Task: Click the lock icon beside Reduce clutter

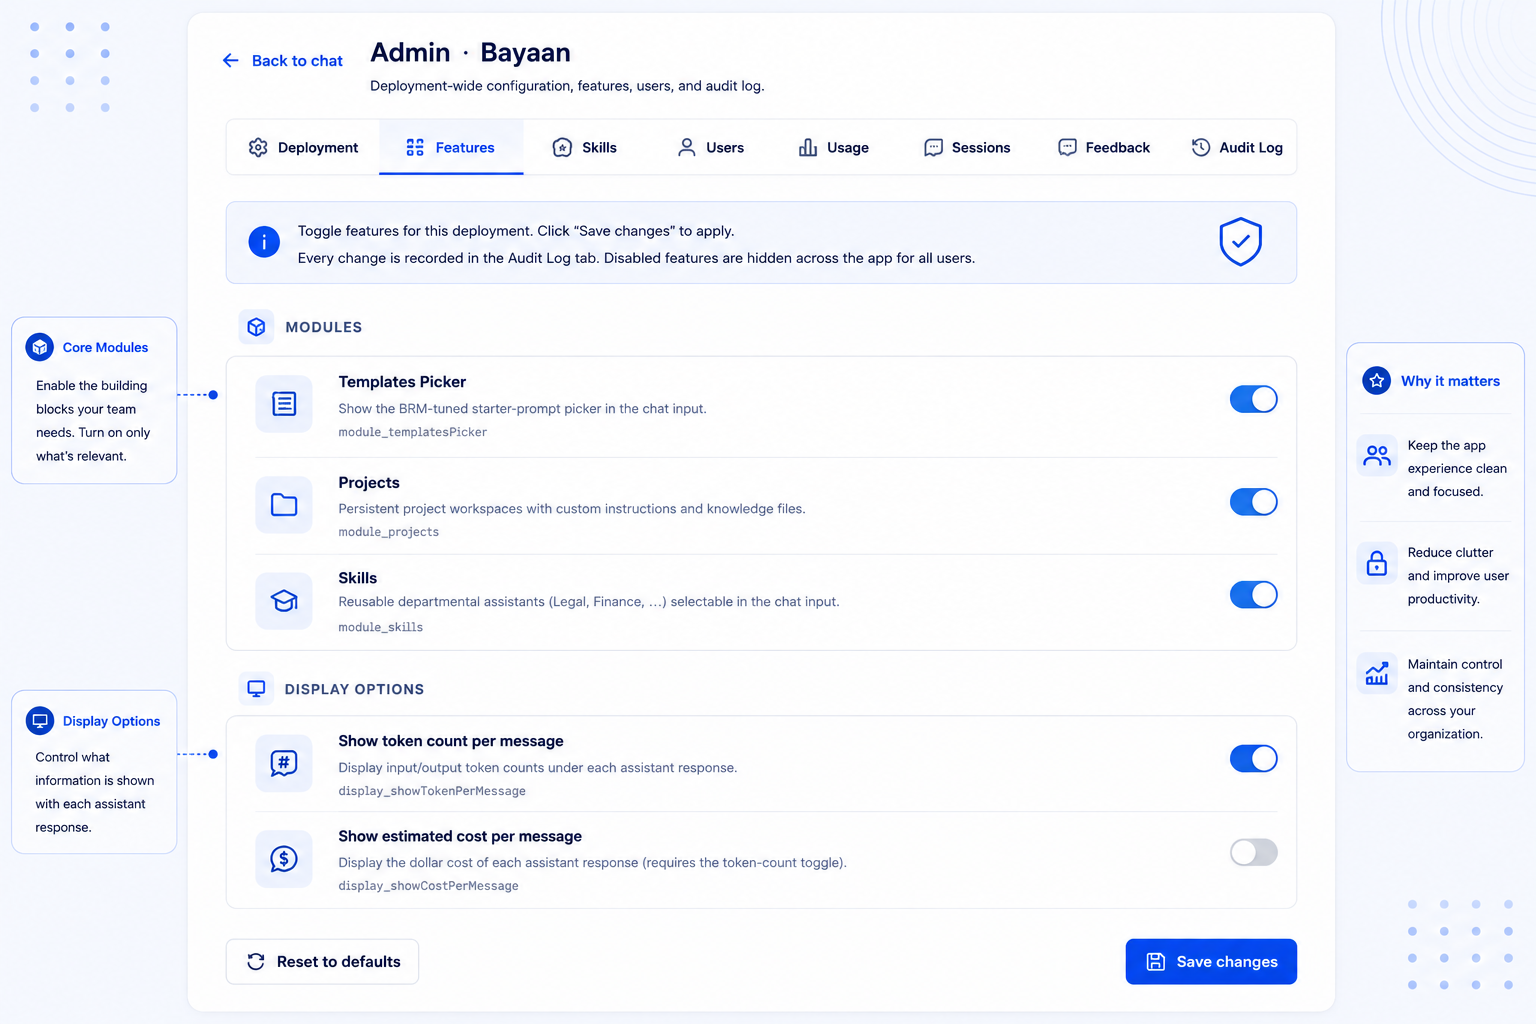Action: click(x=1377, y=563)
